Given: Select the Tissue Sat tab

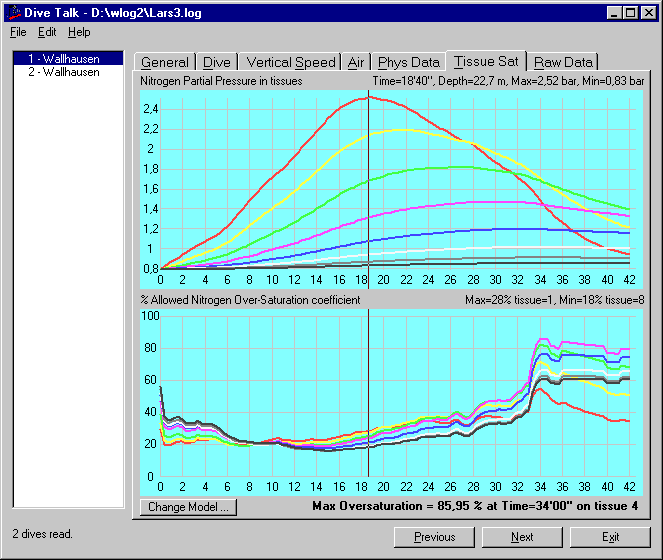Looking at the screenshot, I should click(x=486, y=61).
